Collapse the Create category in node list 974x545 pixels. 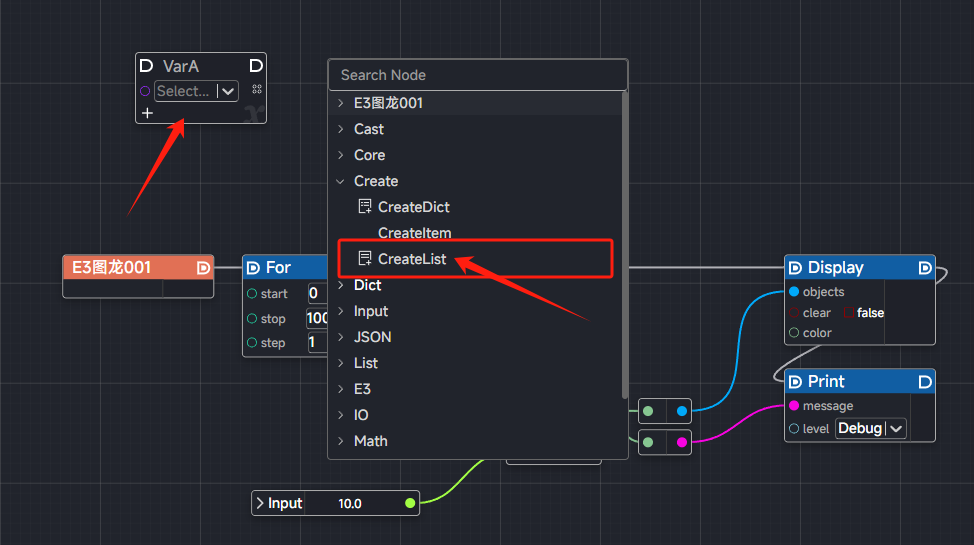[x=341, y=181]
